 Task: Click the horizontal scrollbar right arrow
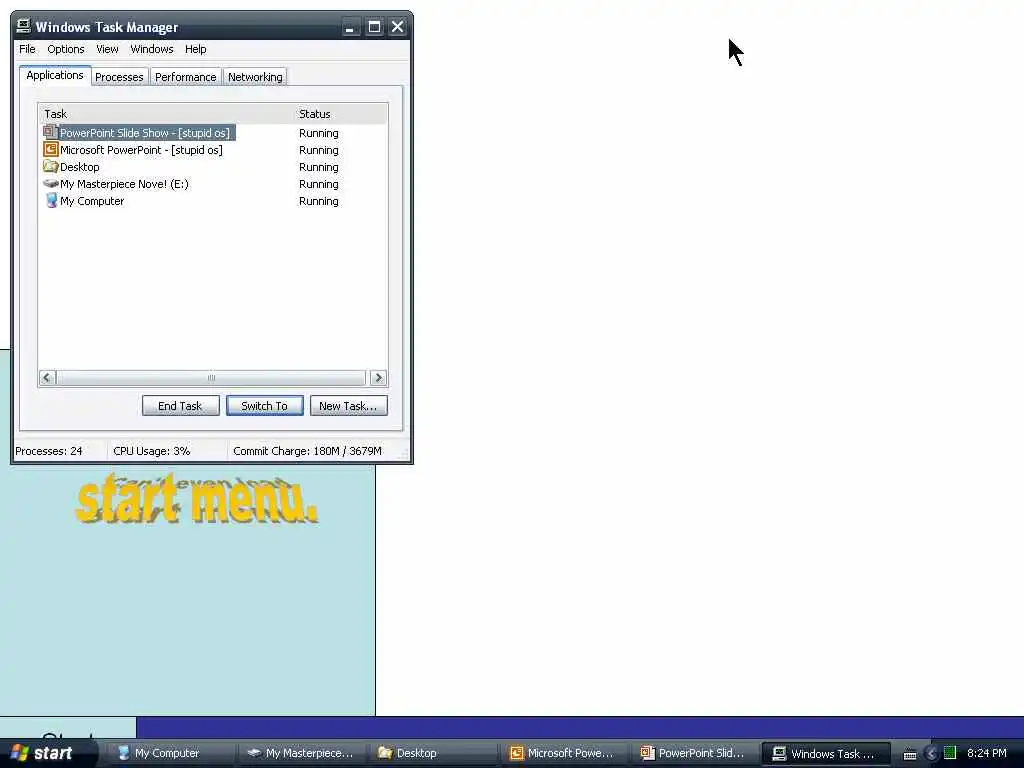coord(378,377)
